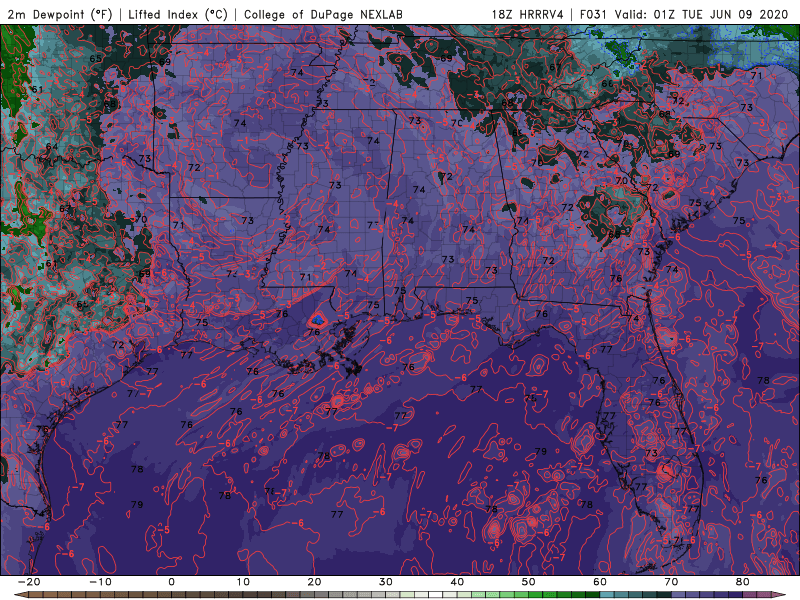Image resolution: width=800 pixels, height=600 pixels.
Task: Click the "64" dewpoint value on the map
Action: (52, 147)
